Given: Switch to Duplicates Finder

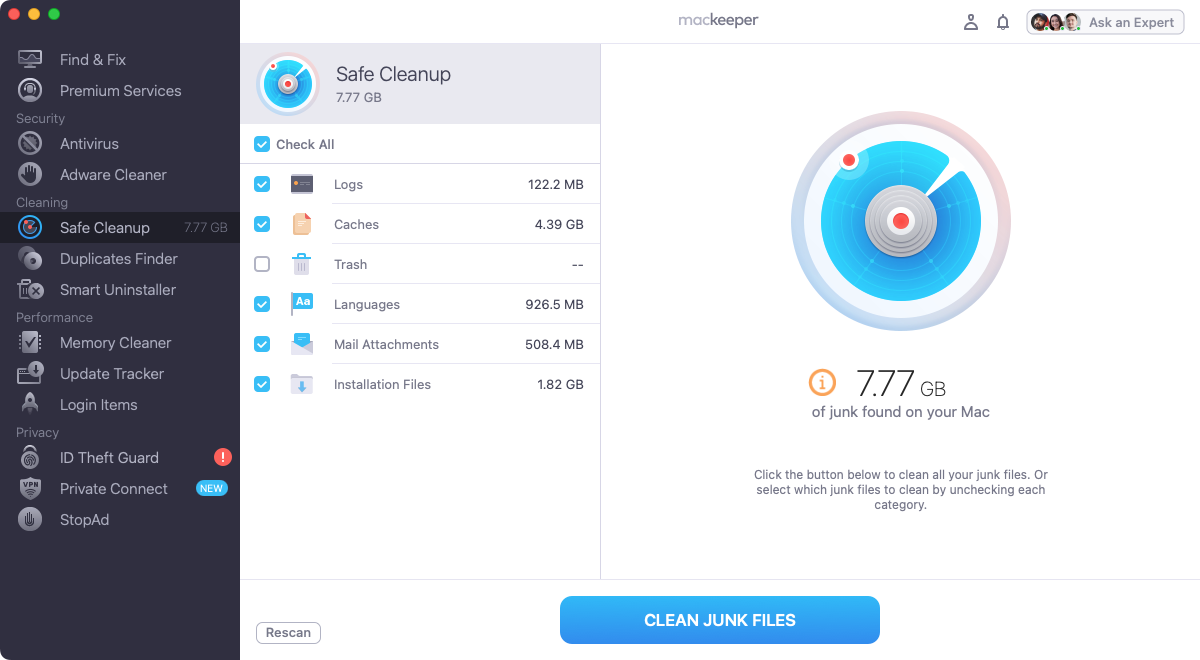Looking at the screenshot, I should coord(120,258).
